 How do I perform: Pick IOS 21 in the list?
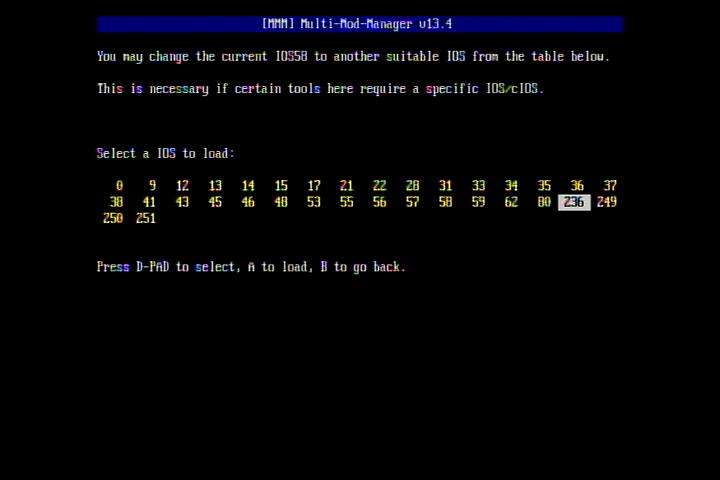[347, 186]
